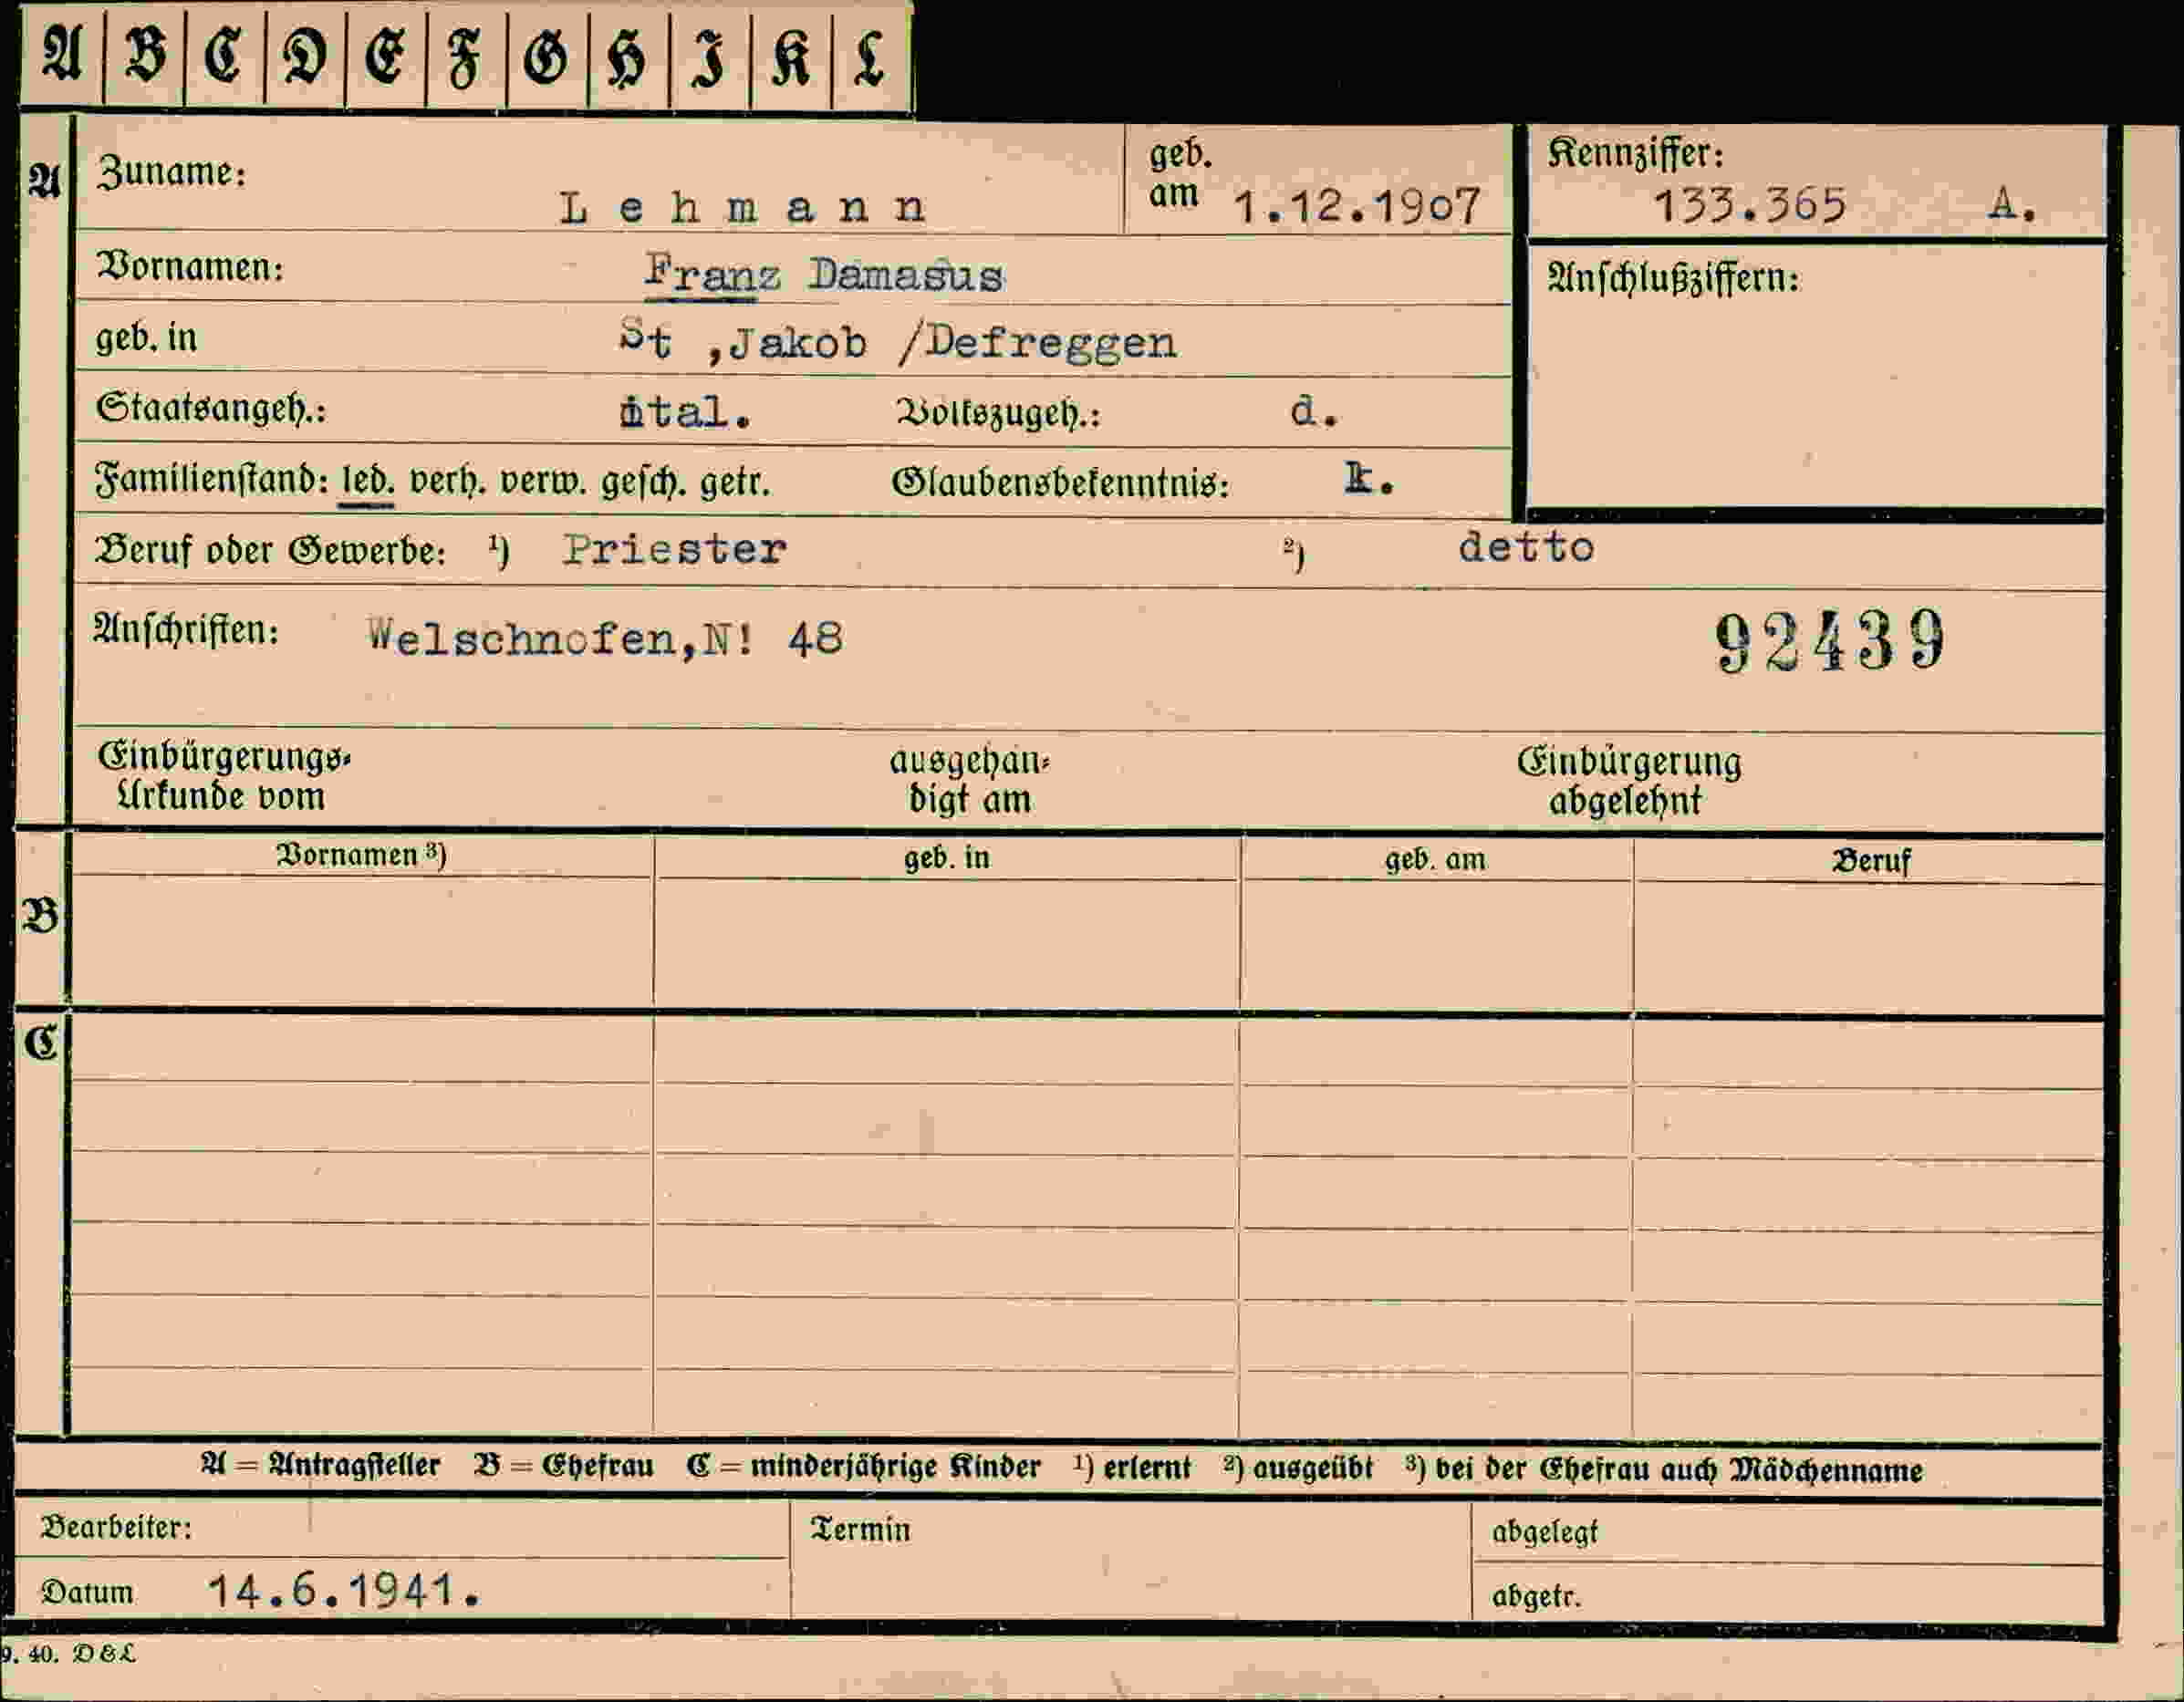Click the 'Anschriften:' label
The width and height of the screenshot is (2184, 1702).
[186, 631]
